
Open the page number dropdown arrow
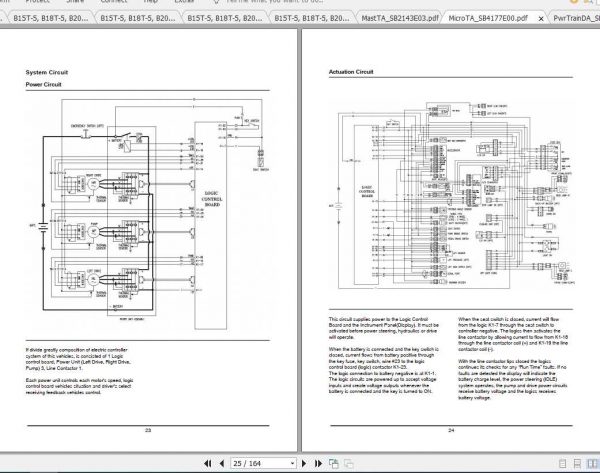coord(292,463)
